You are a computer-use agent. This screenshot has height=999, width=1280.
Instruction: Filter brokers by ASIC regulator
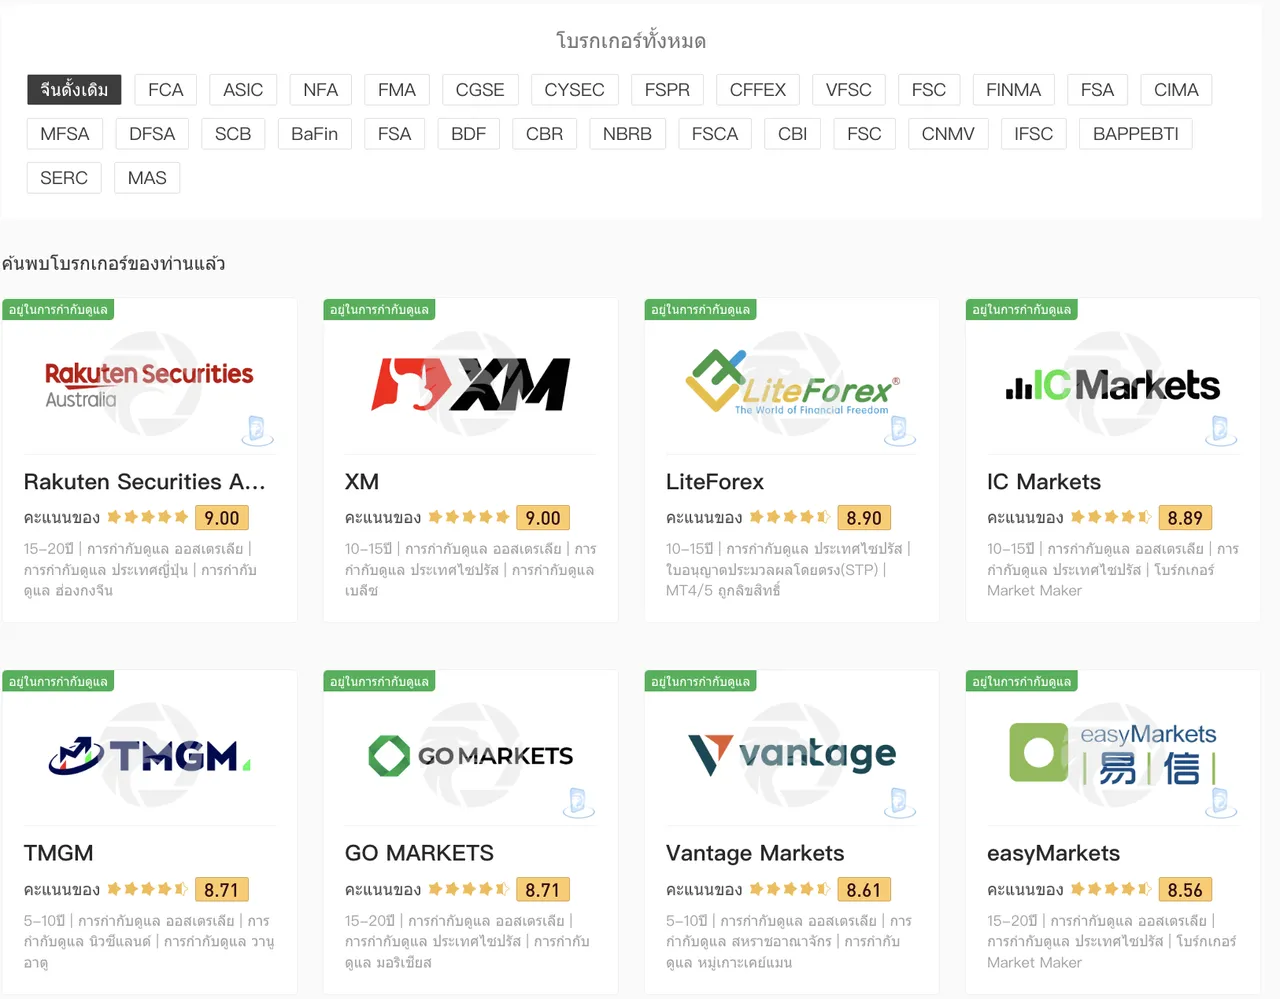pos(243,90)
